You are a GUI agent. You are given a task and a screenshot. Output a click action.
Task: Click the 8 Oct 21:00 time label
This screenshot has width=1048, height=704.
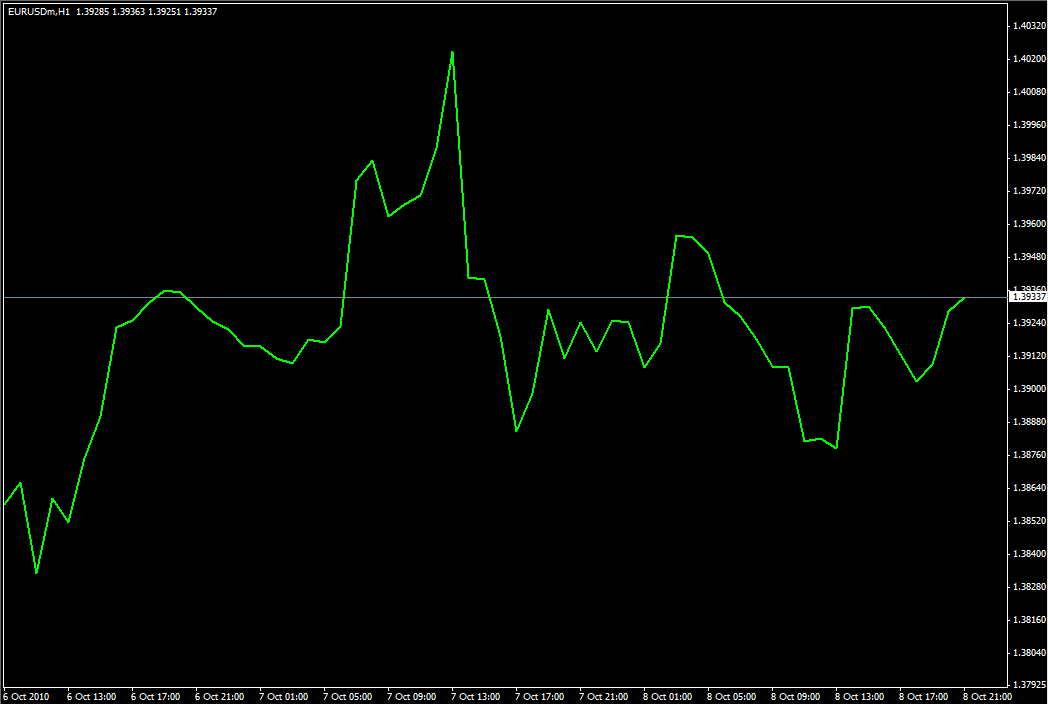pos(988,697)
